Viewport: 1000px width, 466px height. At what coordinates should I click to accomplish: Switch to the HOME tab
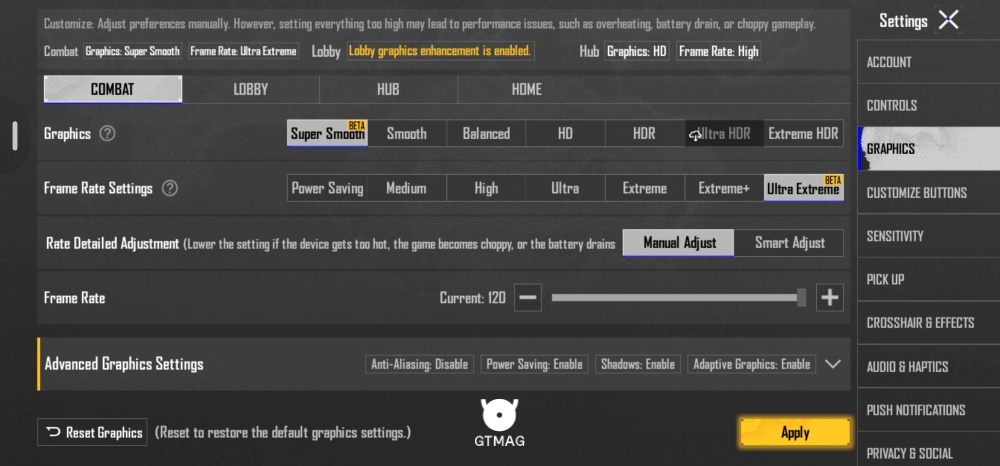pos(527,89)
